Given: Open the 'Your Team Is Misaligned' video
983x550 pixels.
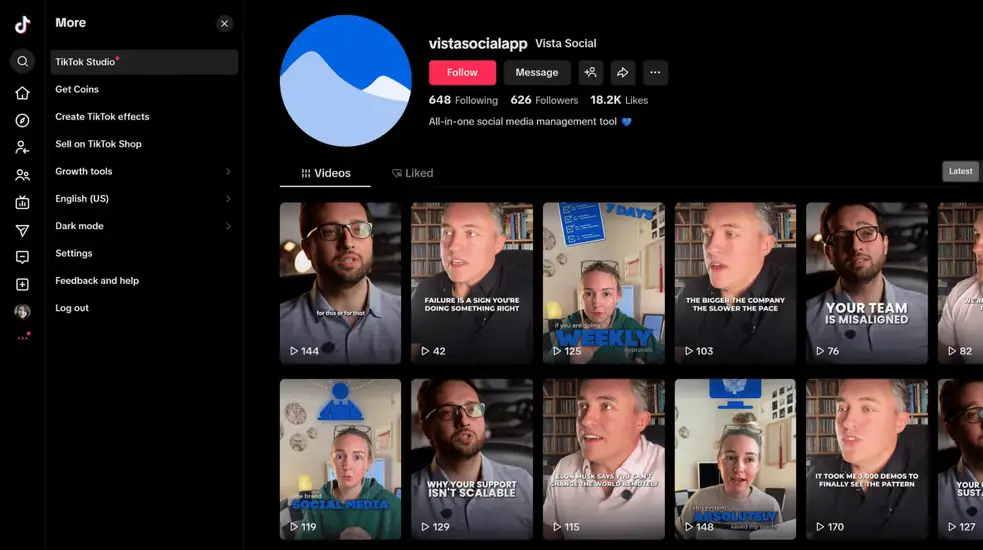Looking at the screenshot, I should click(x=866, y=283).
